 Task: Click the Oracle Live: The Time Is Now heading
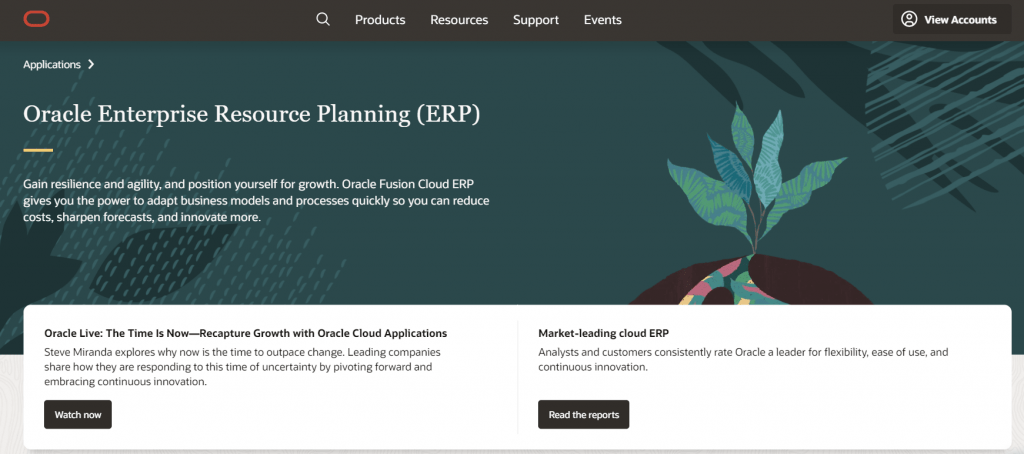(245, 333)
